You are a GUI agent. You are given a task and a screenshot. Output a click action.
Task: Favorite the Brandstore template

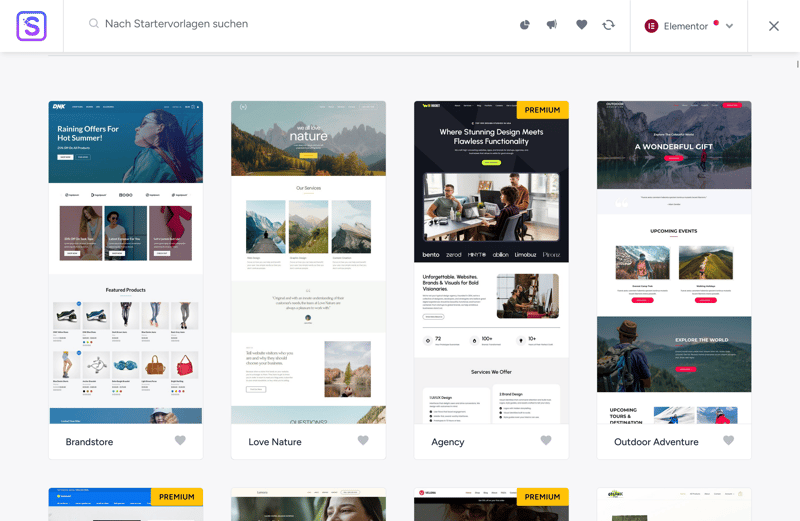(x=180, y=440)
